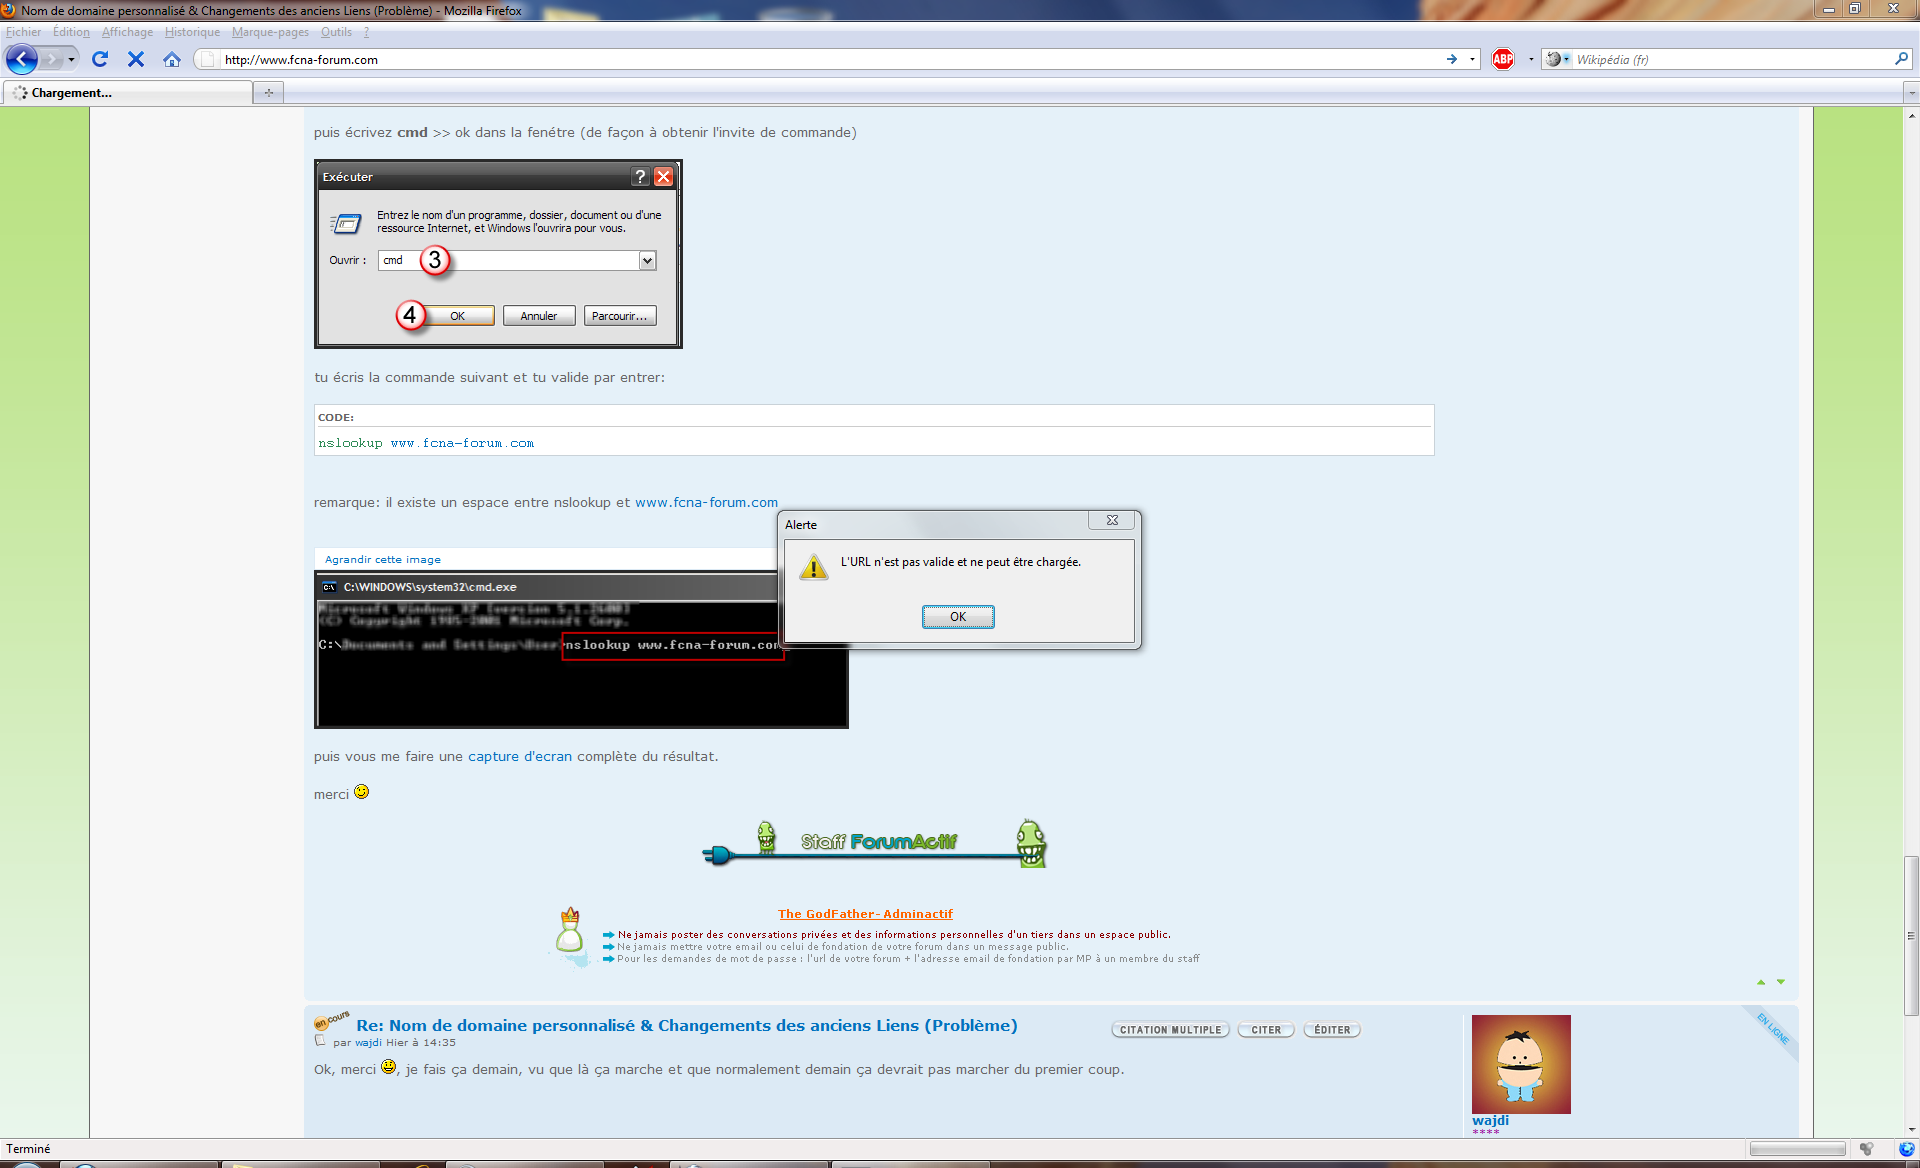Click the small post icon before 'par wajdi'

pyautogui.click(x=320, y=1041)
